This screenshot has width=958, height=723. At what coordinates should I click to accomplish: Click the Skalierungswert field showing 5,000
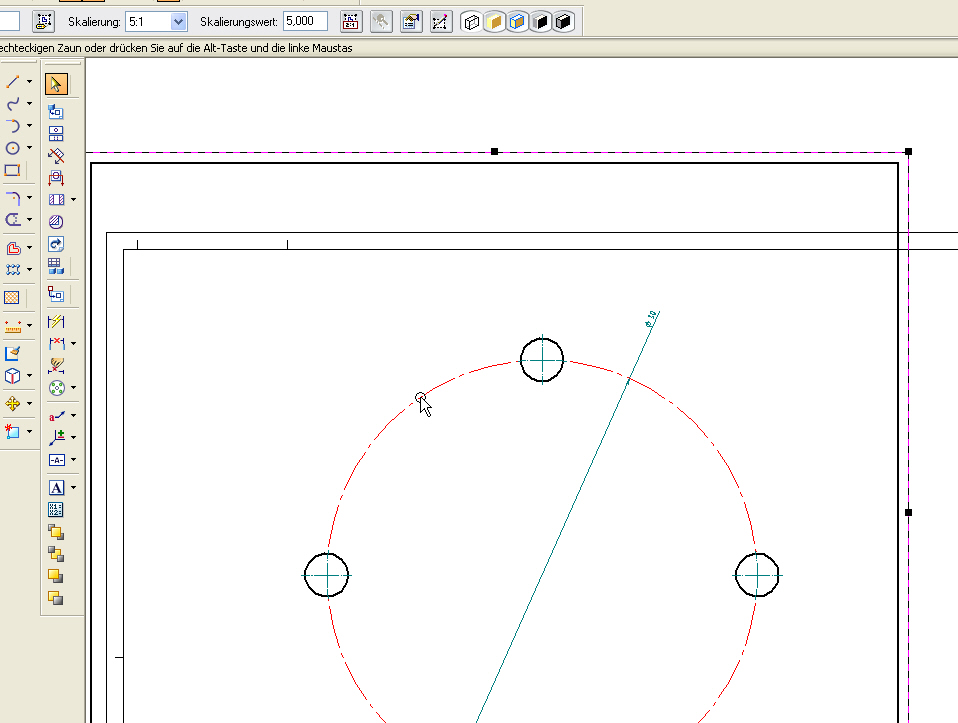tap(305, 21)
